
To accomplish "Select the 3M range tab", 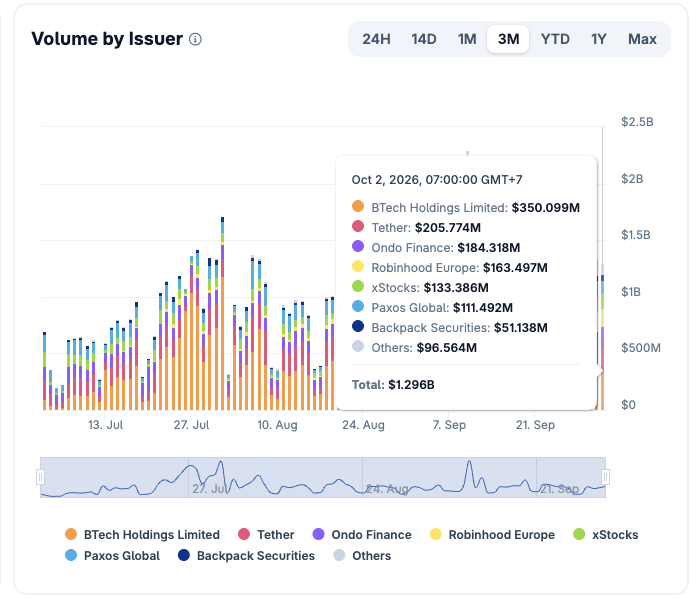I will coord(508,39).
